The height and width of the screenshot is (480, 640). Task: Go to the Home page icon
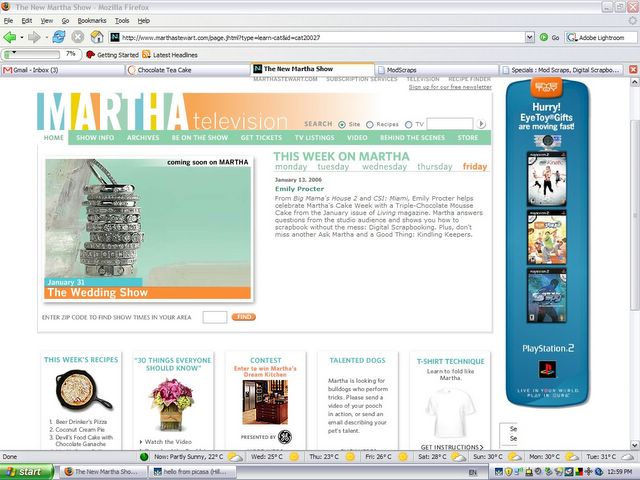click(97, 37)
